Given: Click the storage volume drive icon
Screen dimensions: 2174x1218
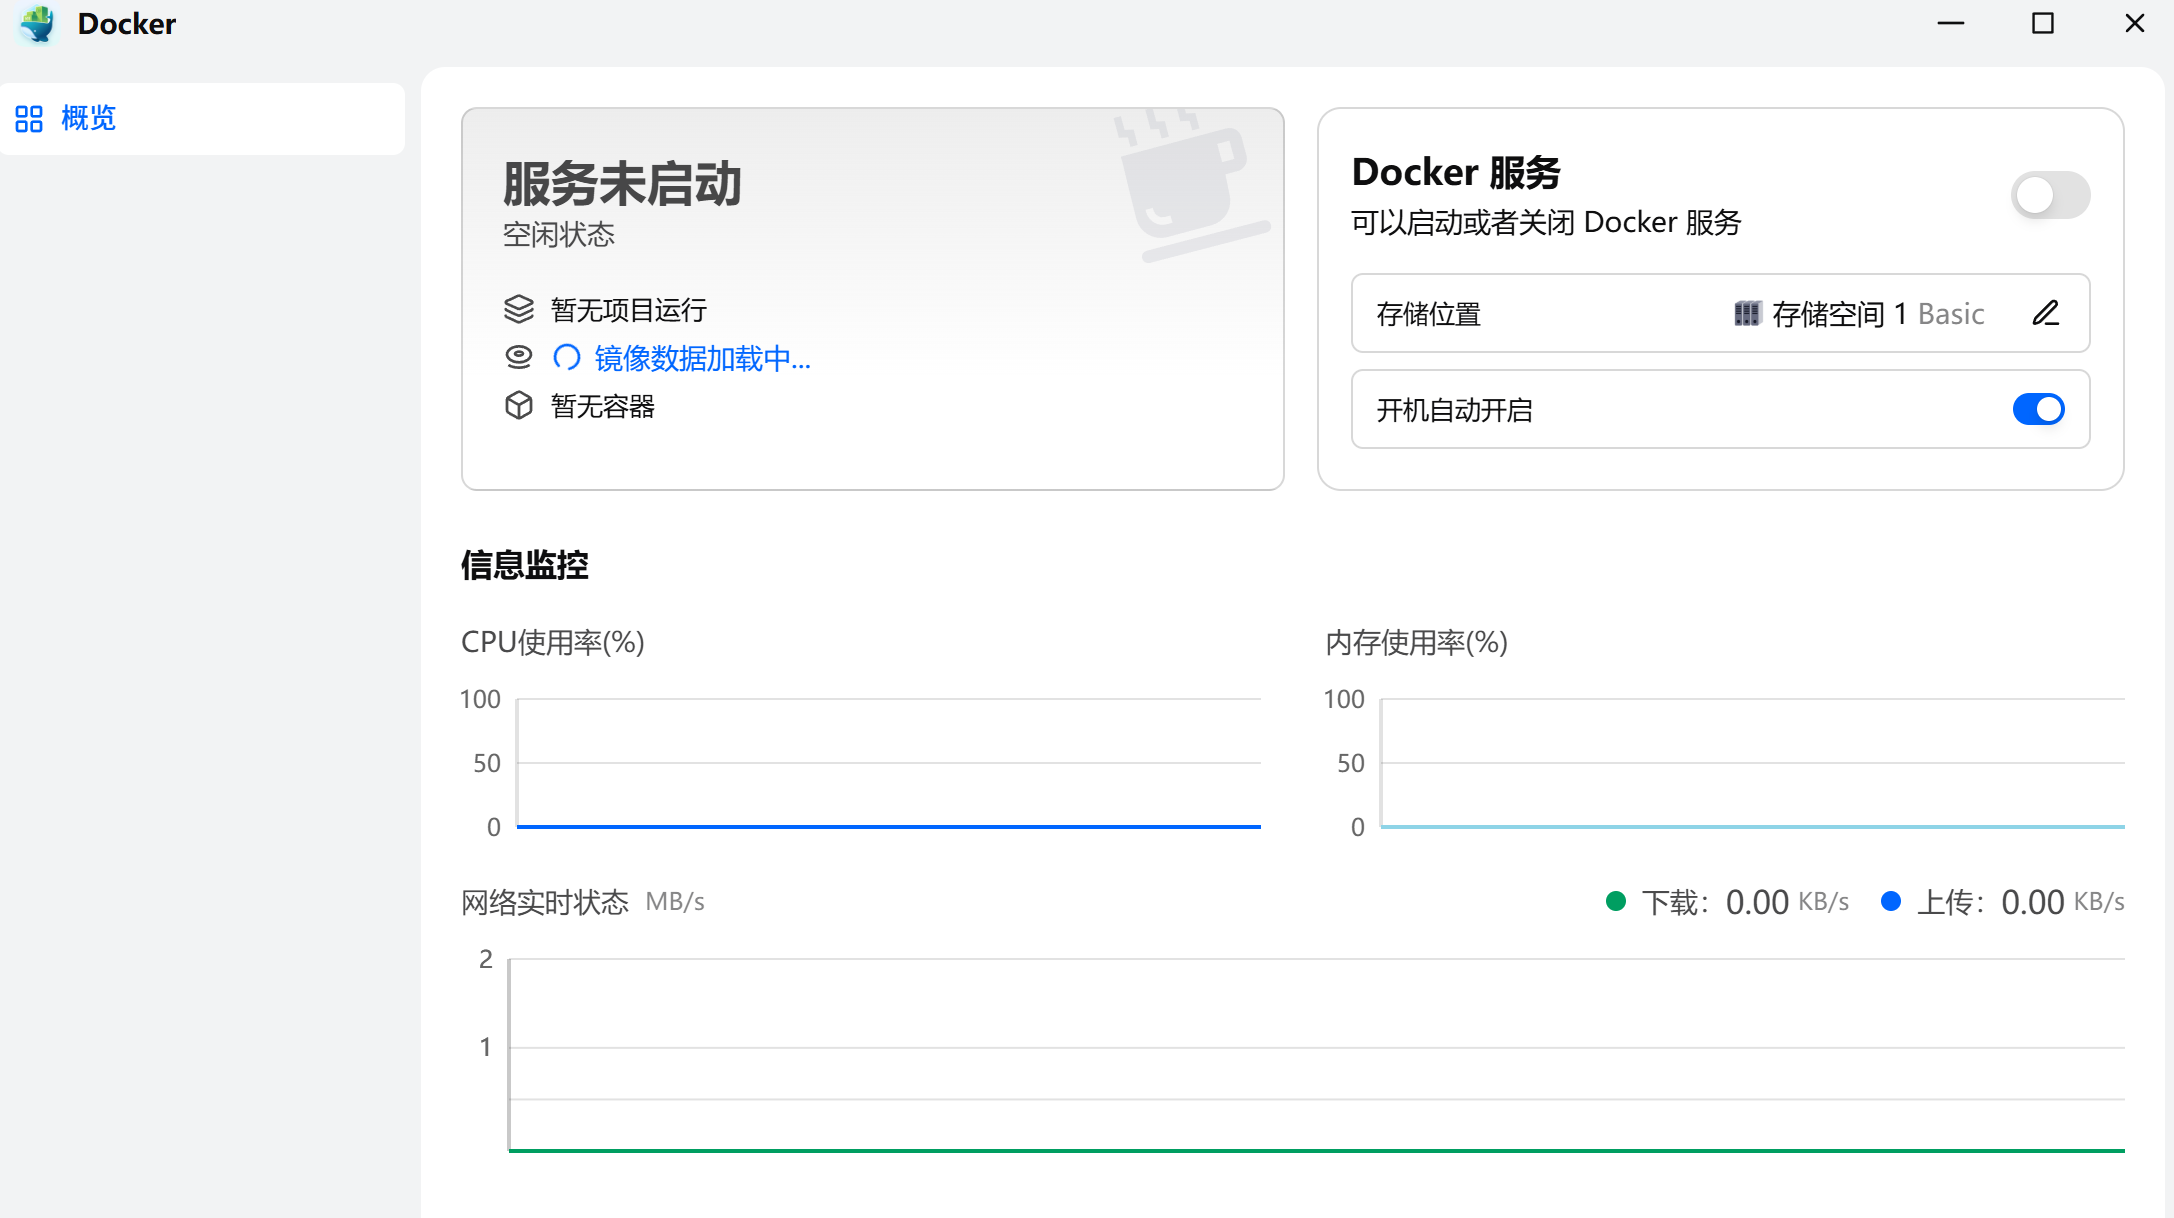Looking at the screenshot, I should 1746,314.
